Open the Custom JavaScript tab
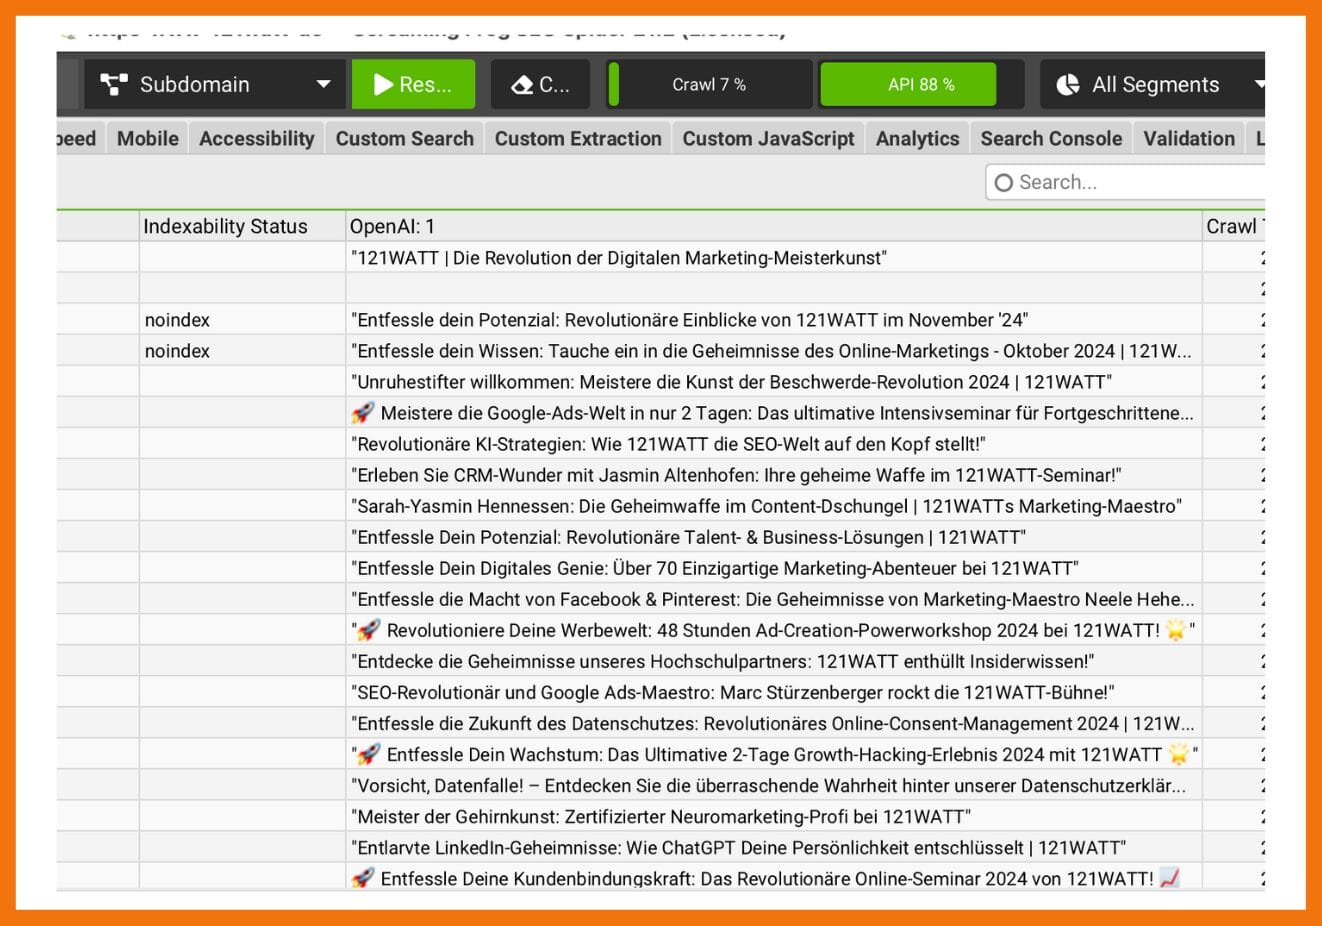 [768, 139]
